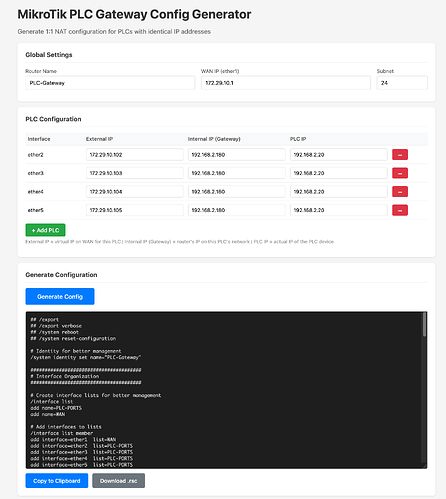Screen dimensions: 446x499
Task: Click the Router Name label
Action: point(41,71)
